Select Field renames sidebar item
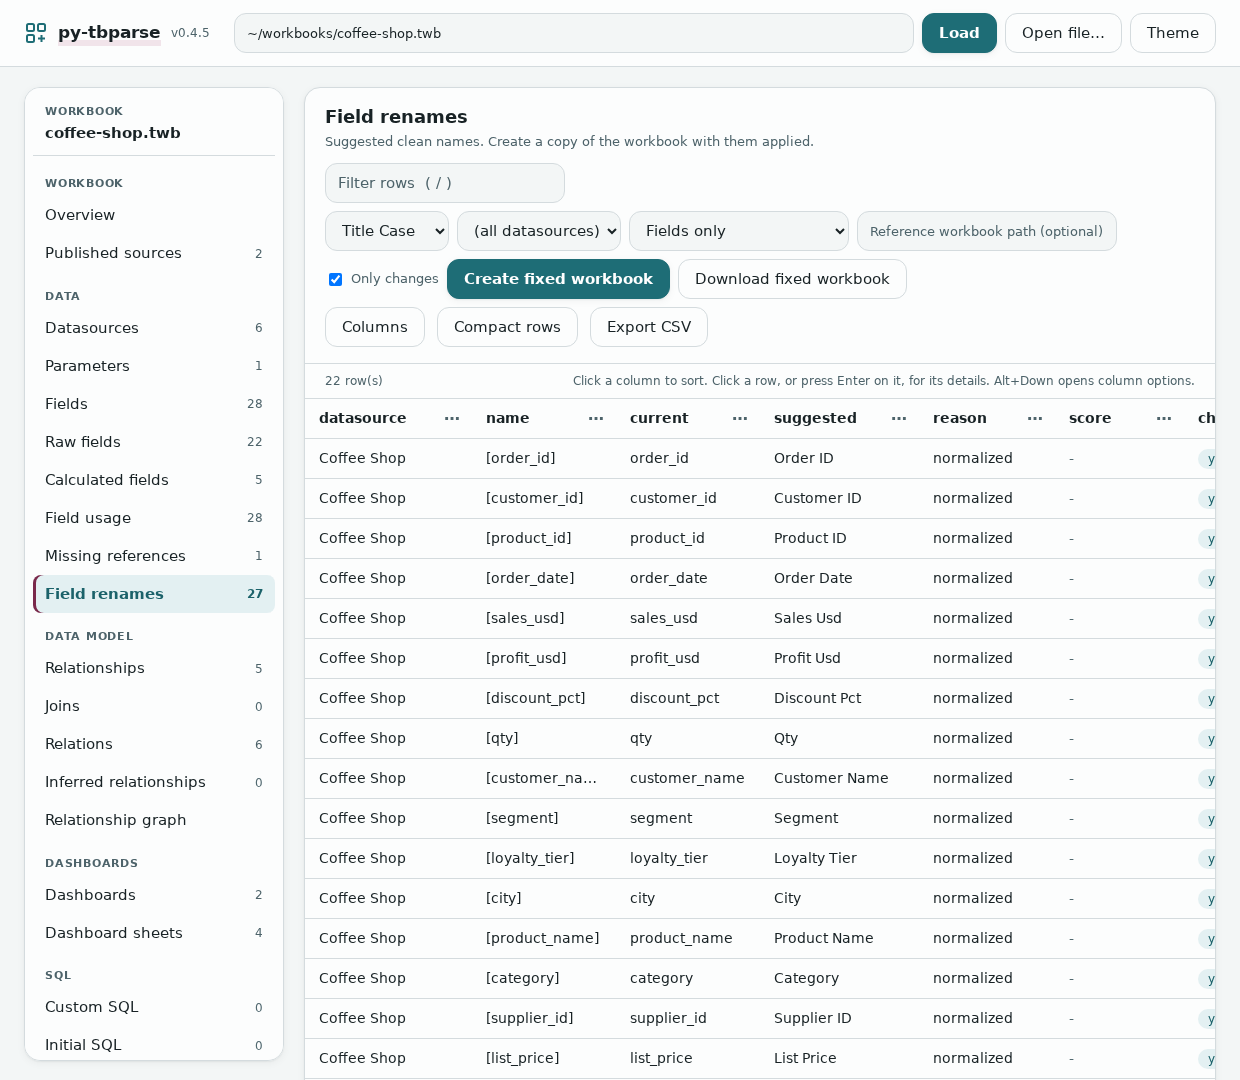The image size is (1240, 1080). tap(154, 594)
